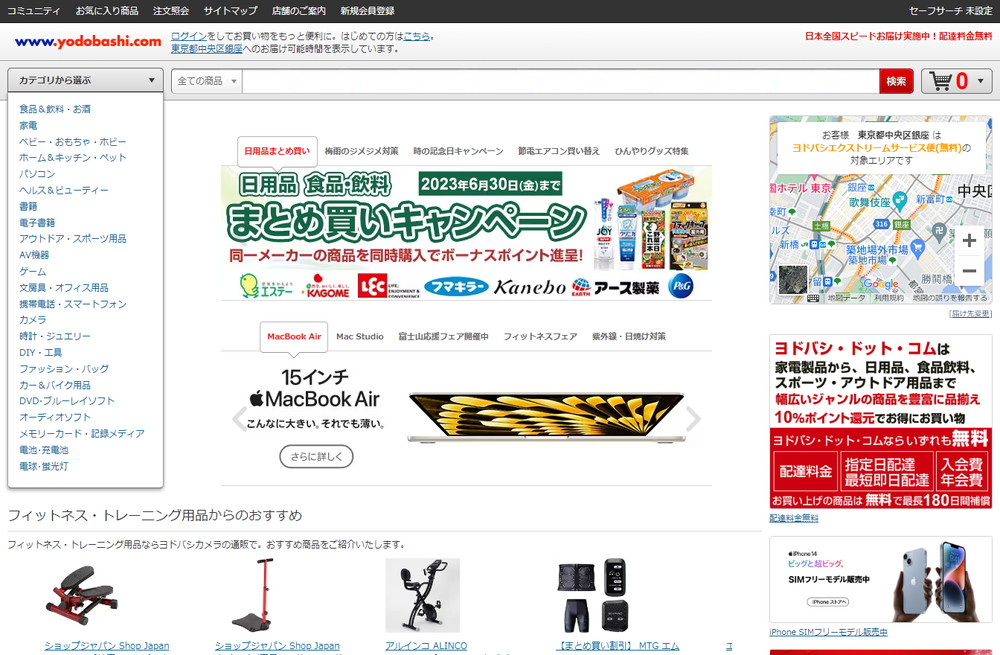Open the red stepper product thumbnail
The height and width of the screenshot is (655, 1000).
click(82, 595)
